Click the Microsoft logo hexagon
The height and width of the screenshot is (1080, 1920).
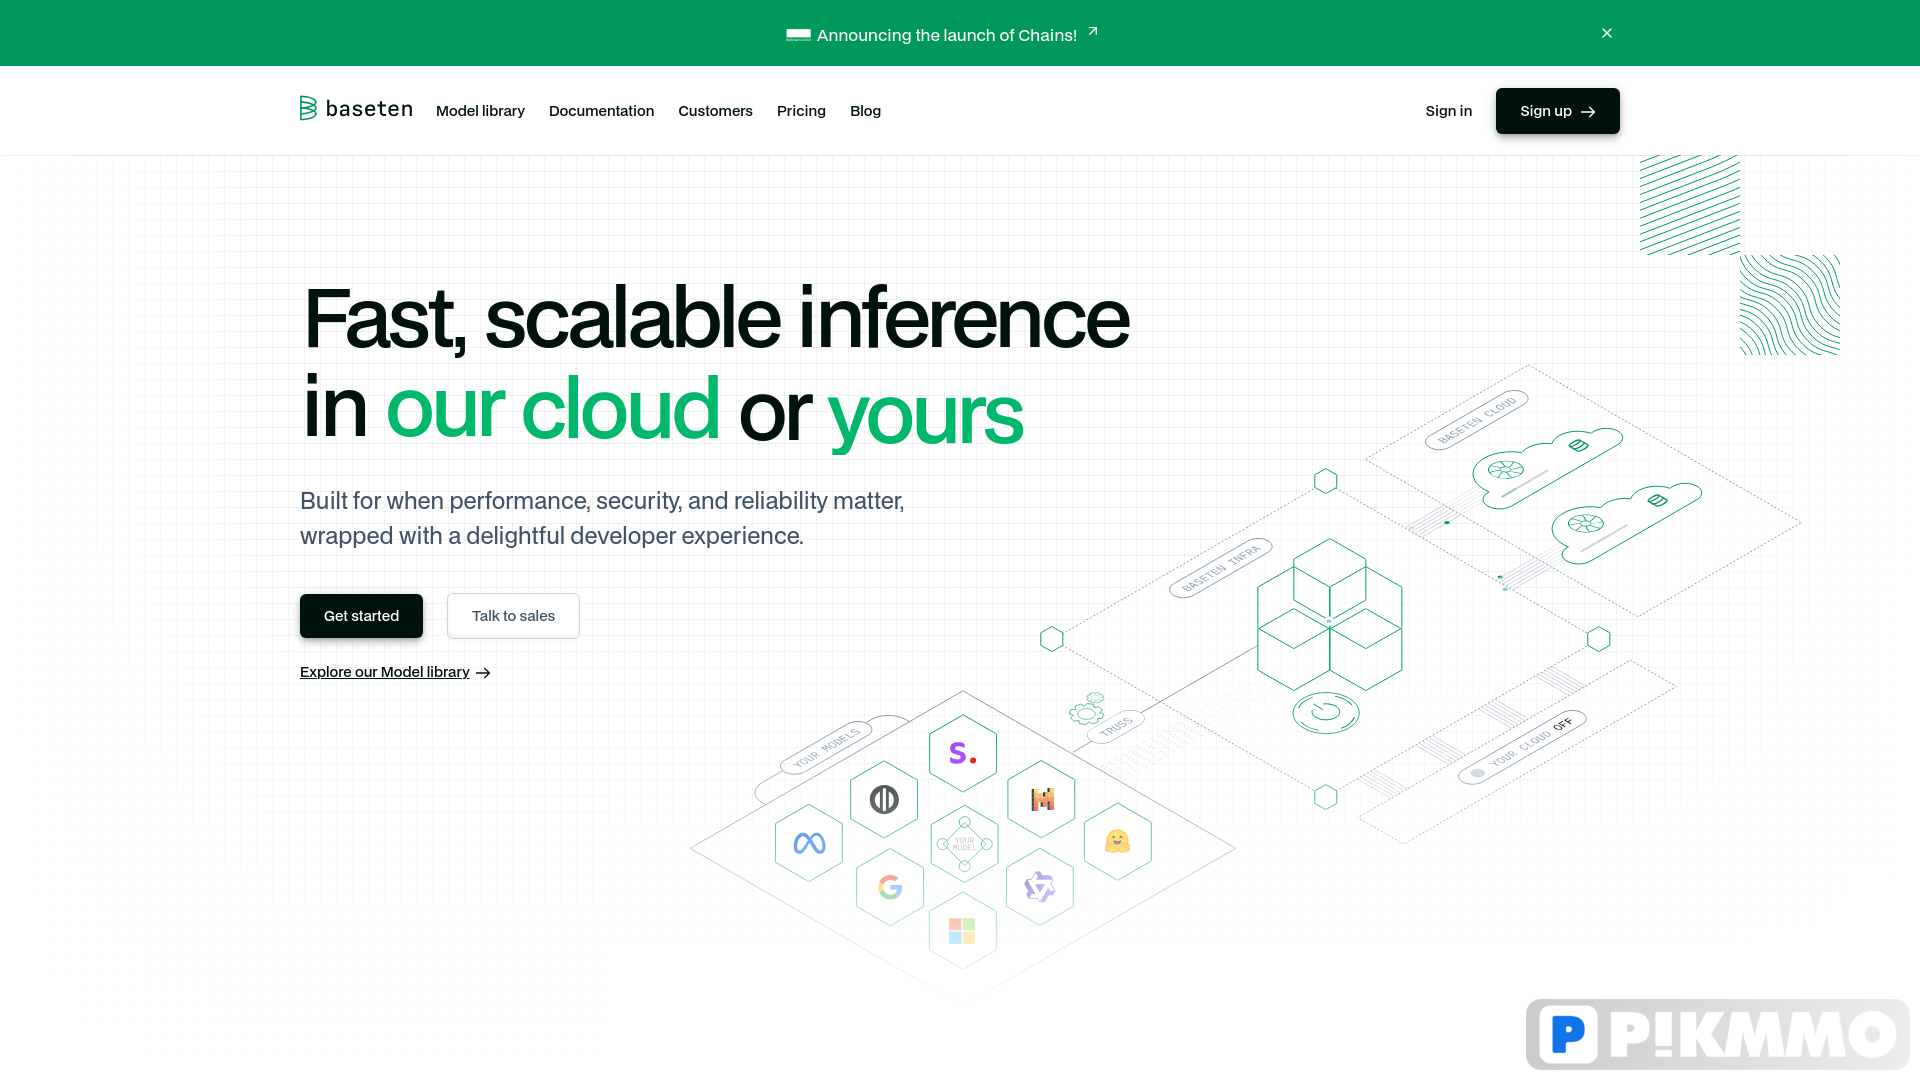point(962,931)
